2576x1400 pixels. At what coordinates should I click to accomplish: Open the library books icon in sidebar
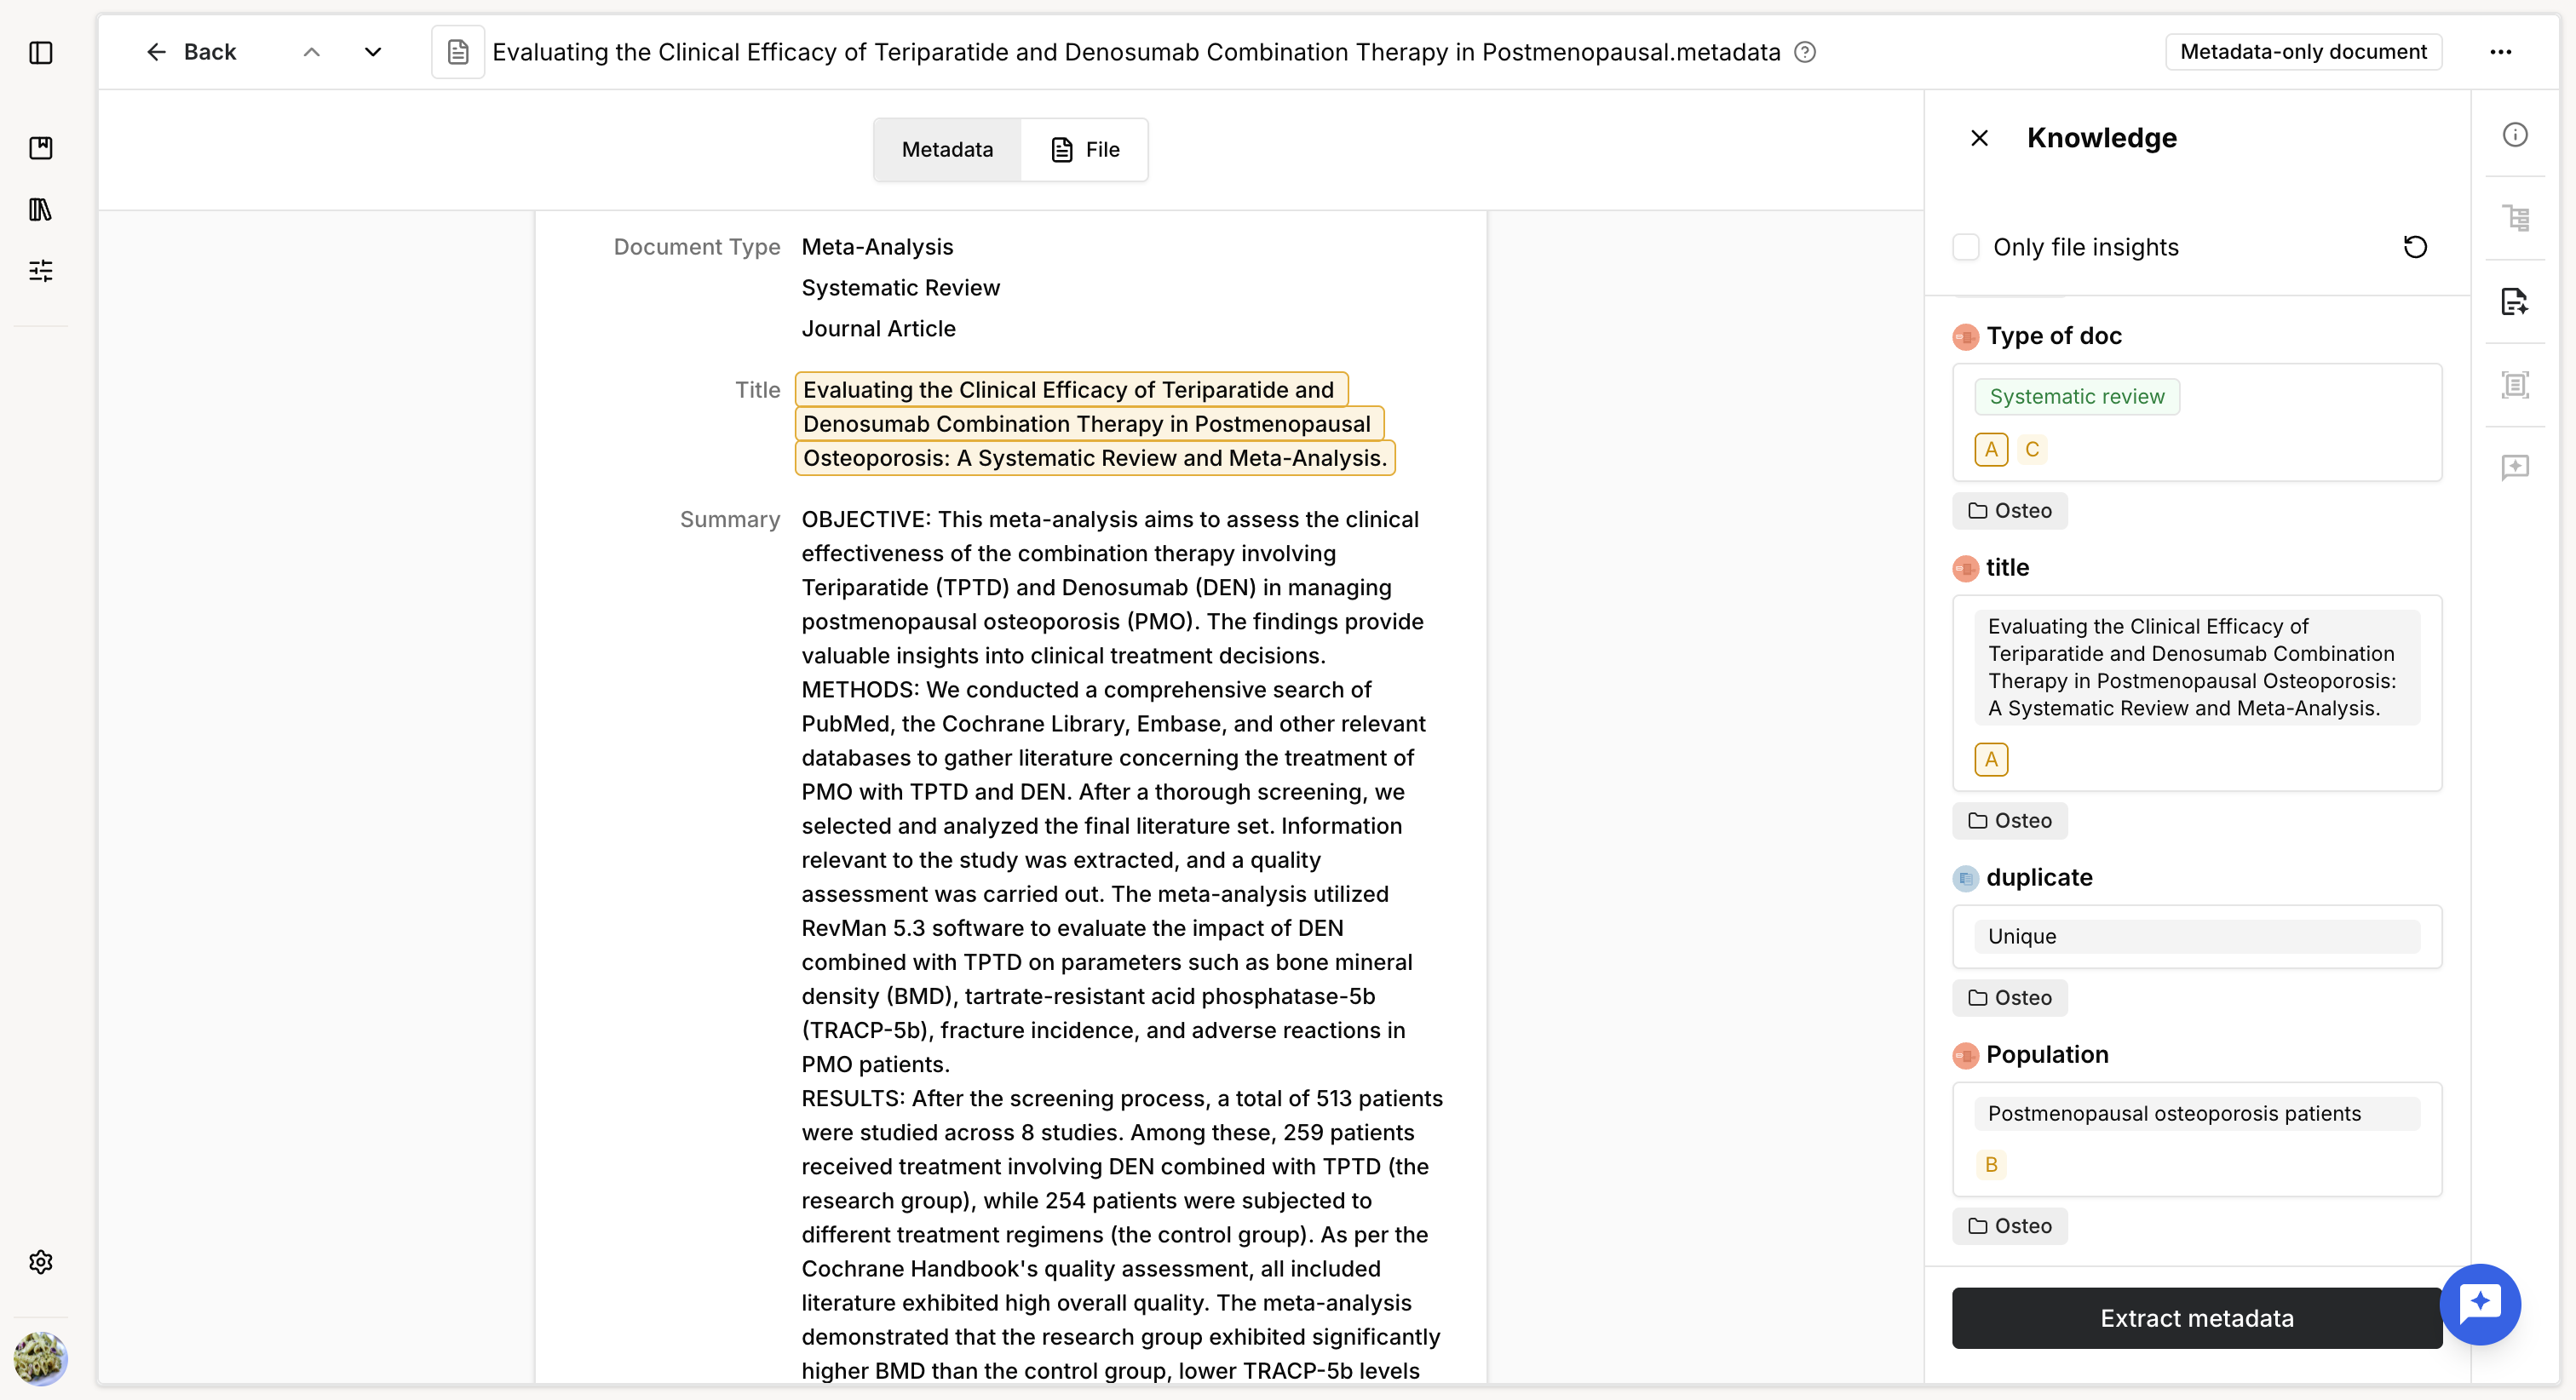41,209
